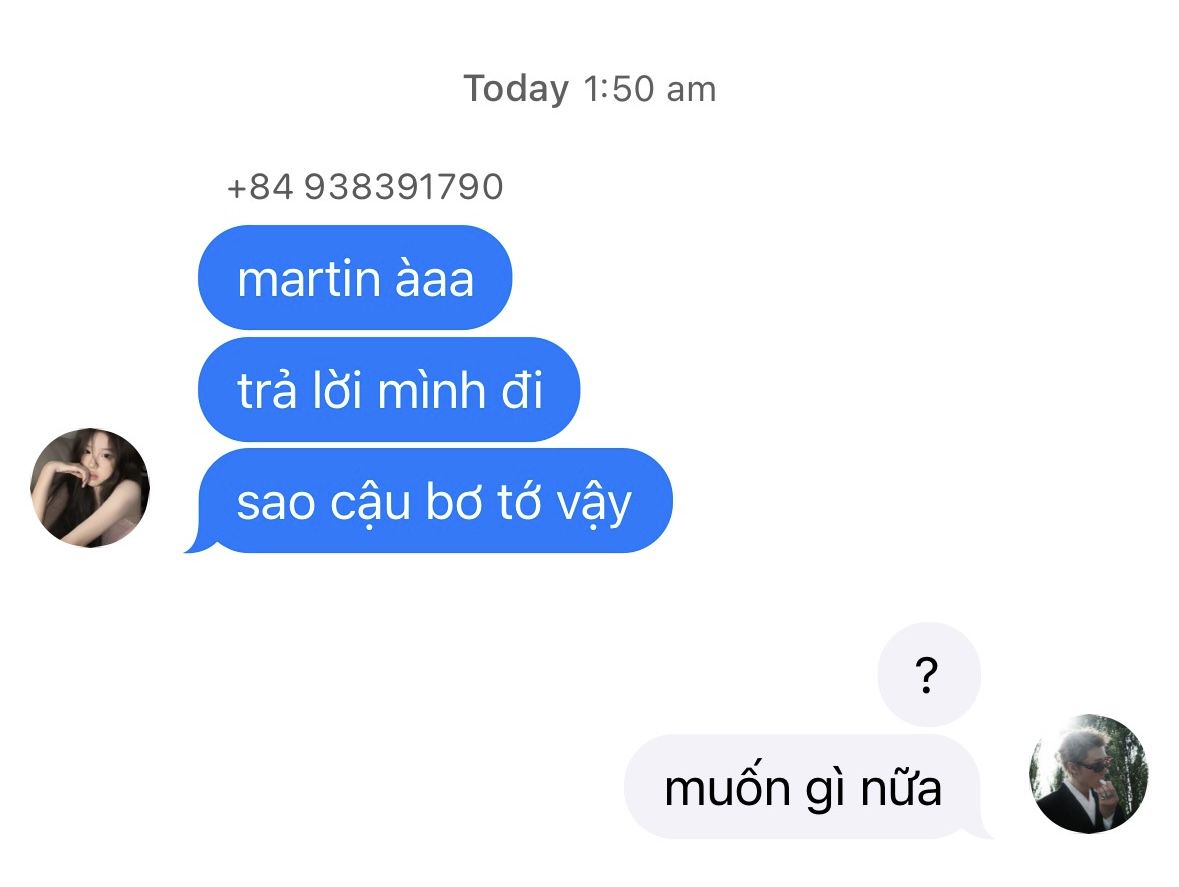The height and width of the screenshot is (887, 1179).
Task: Select the "sao cậu bơ tớ vậy" bubble
Action: coord(435,501)
